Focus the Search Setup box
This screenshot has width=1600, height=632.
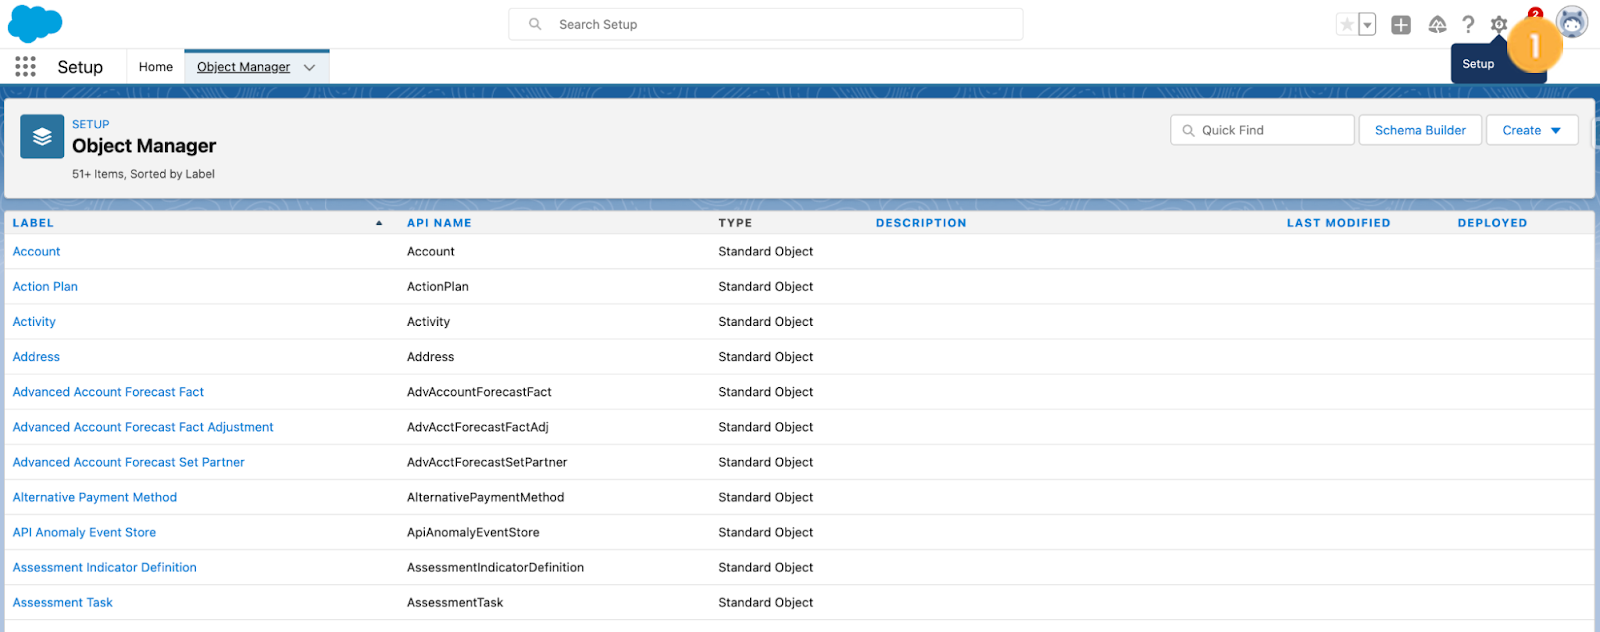pos(766,24)
